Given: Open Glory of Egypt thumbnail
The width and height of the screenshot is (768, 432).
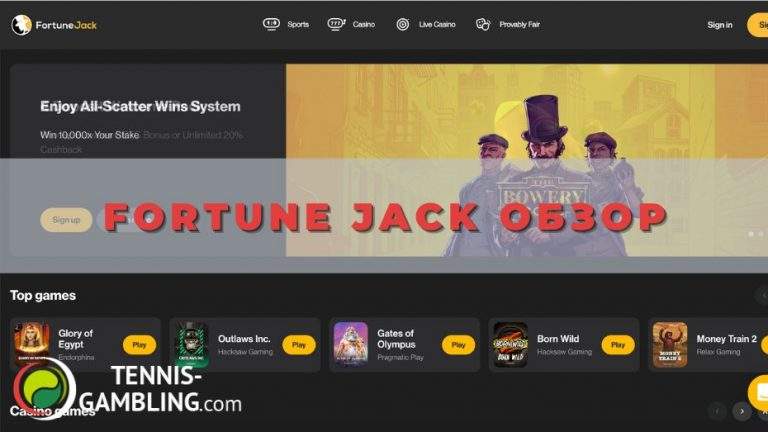Looking at the screenshot, I should [32, 345].
